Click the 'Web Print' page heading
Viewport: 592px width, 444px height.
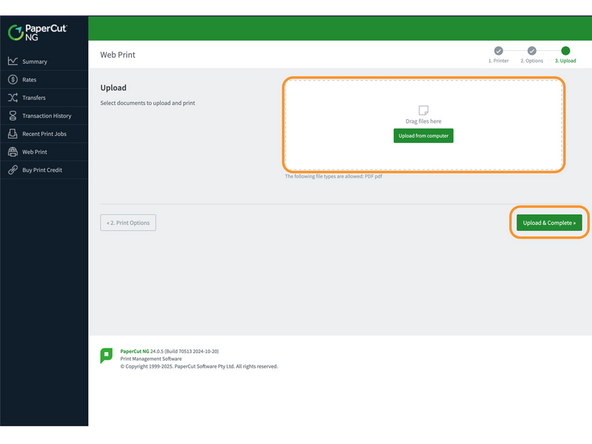pos(117,55)
